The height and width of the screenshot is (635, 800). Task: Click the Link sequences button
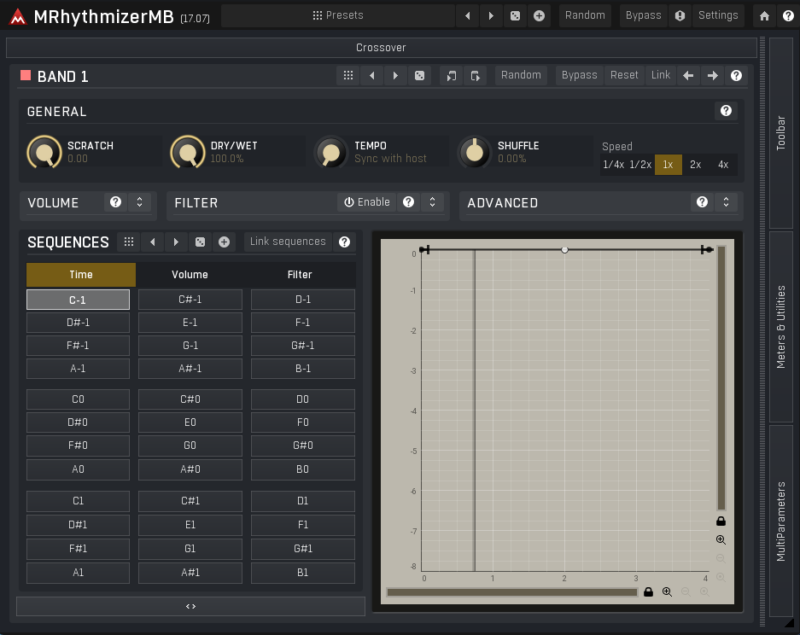point(288,242)
